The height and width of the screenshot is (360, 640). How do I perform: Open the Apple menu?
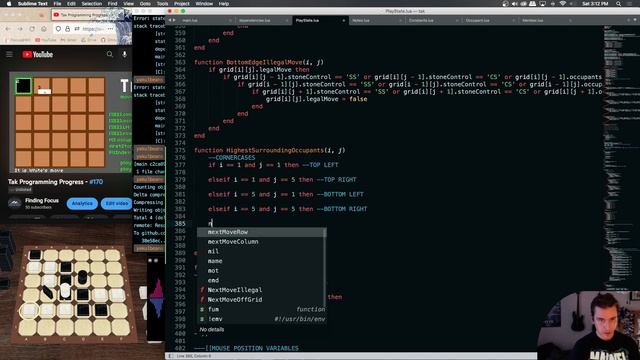(9, 4)
